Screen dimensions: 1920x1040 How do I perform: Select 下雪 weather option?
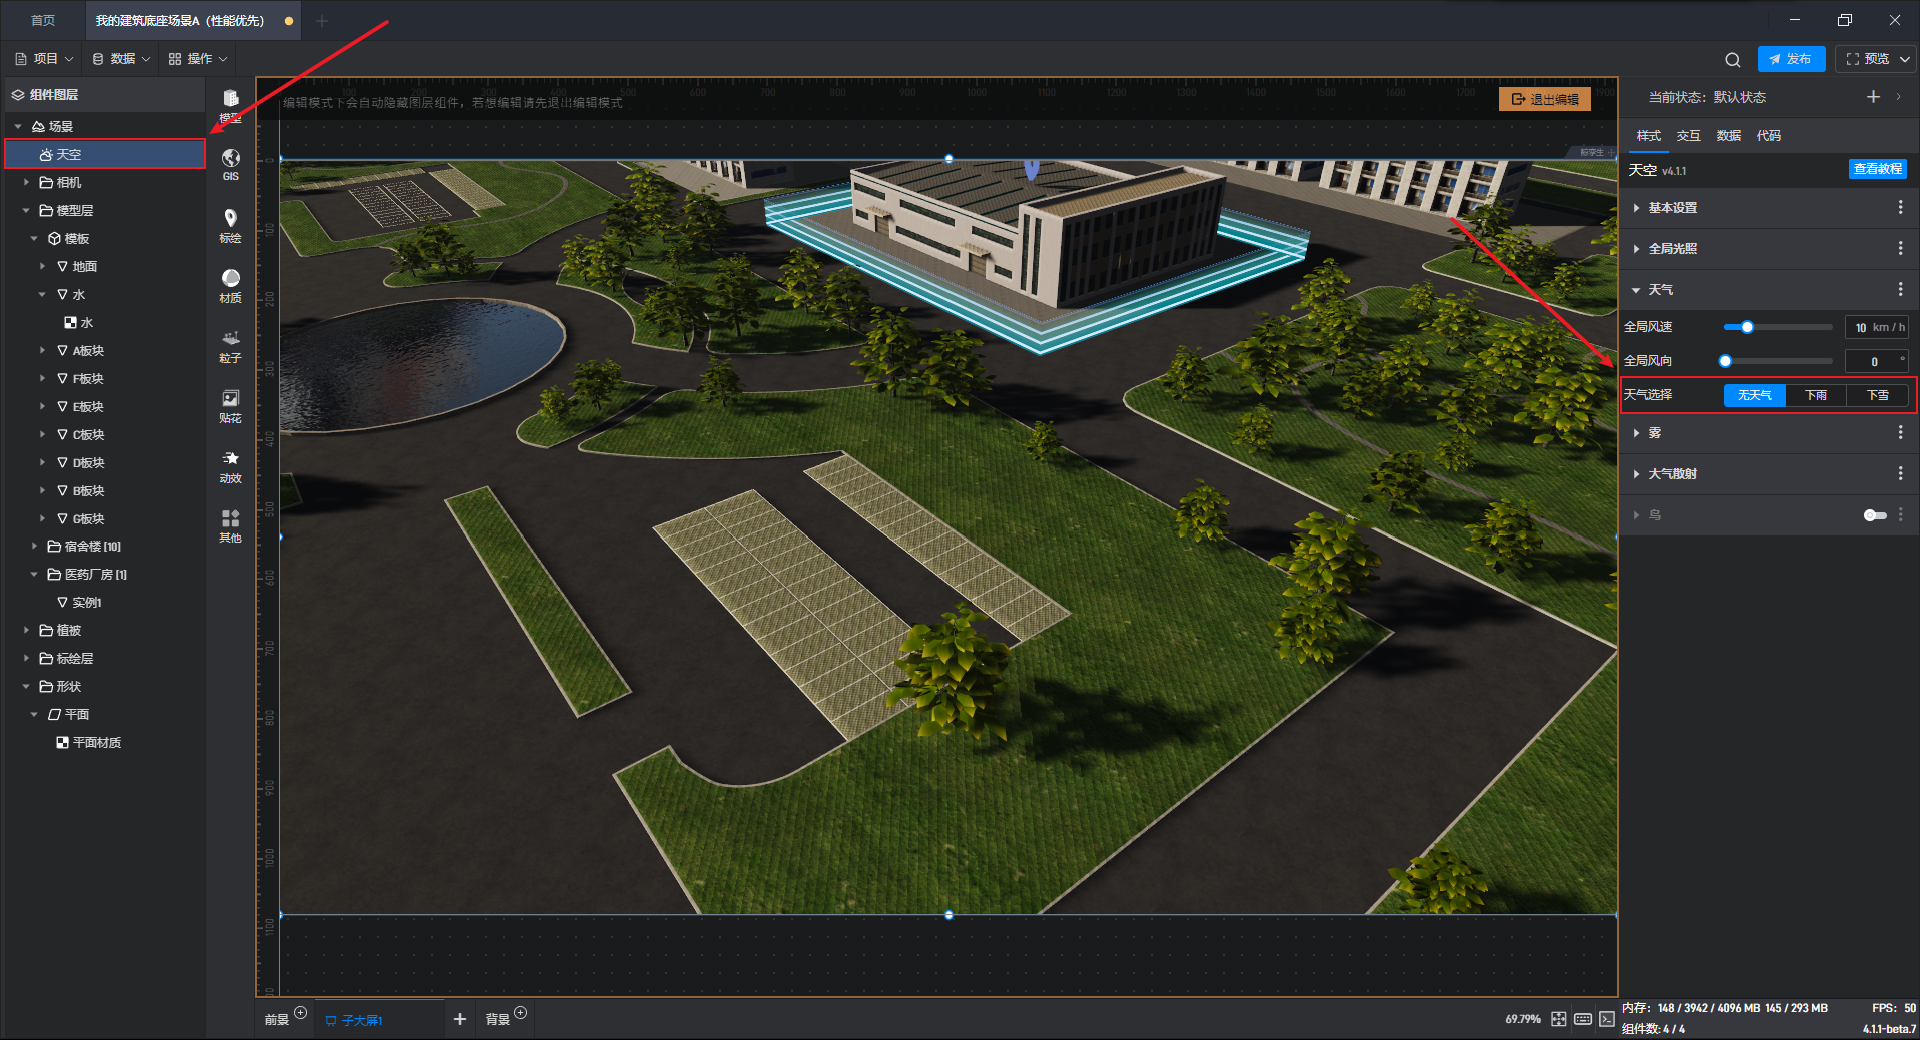point(1877,395)
